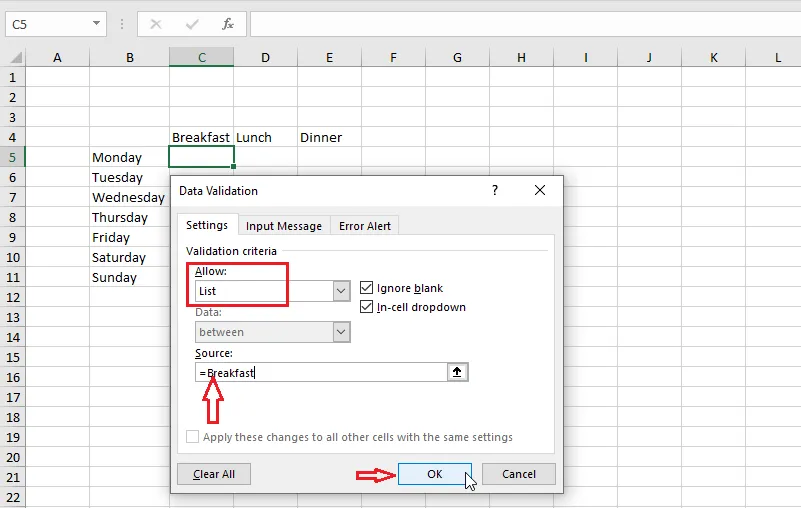Viewport: 801px width, 508px height.
Task: Click the formula bar Enter checkmark icon
Action: click(x=192, y=24)
